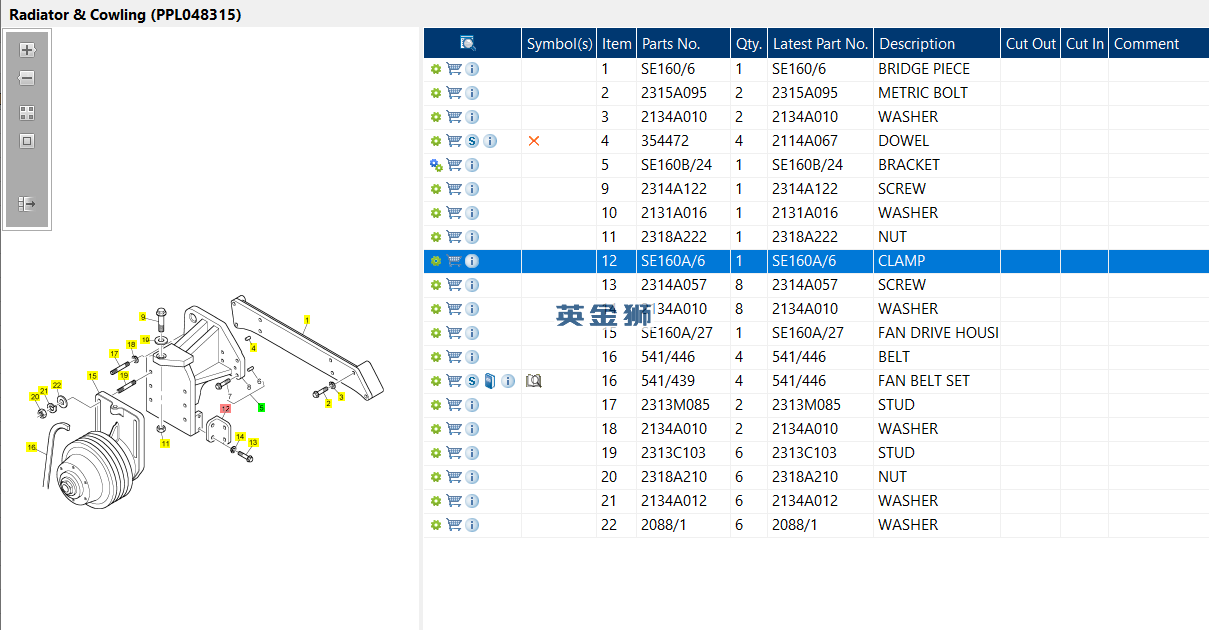
Task: Open info for METRIC BOLT 2315A095
Action: [472, 93]
